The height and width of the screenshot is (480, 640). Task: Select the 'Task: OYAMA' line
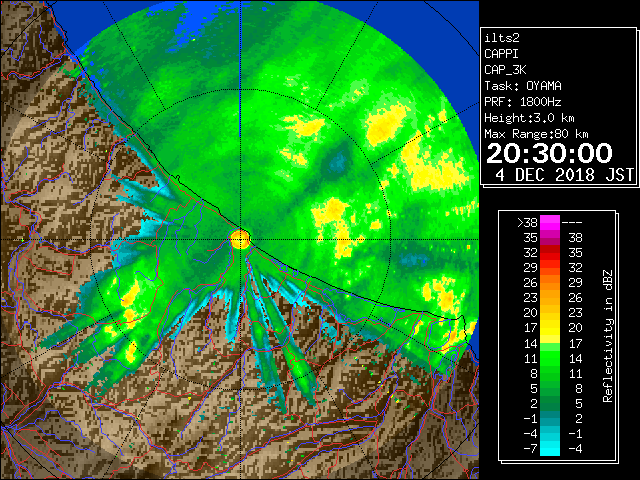point(522,86)
